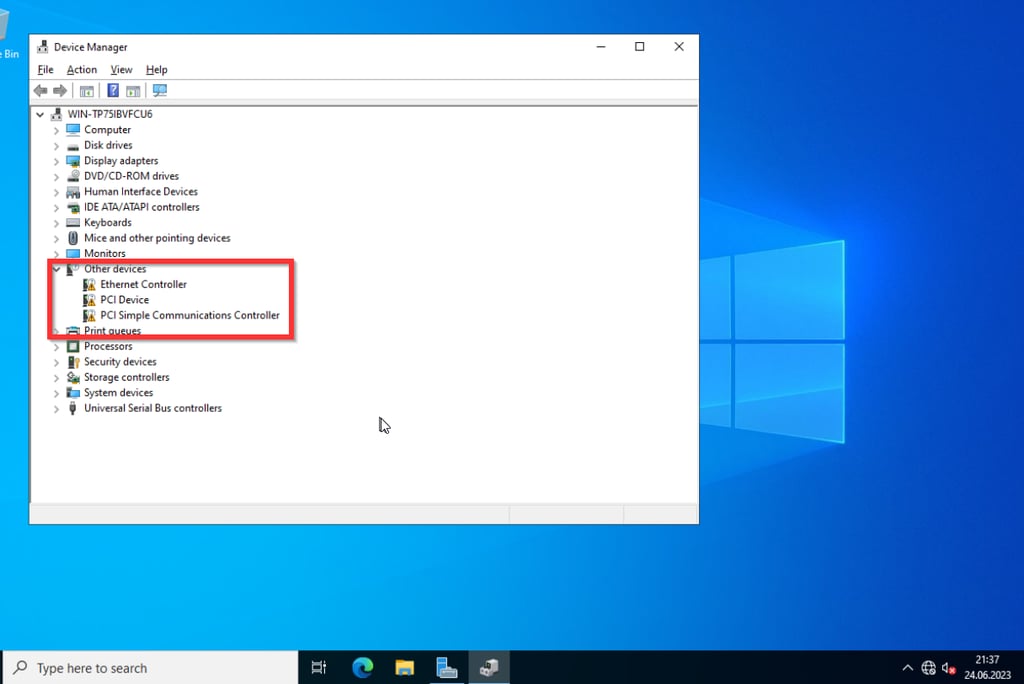This screenshot has height=684, width=1024.
Task: Click Scan for hardware changes monitor icon
Action: pos(160,91)
